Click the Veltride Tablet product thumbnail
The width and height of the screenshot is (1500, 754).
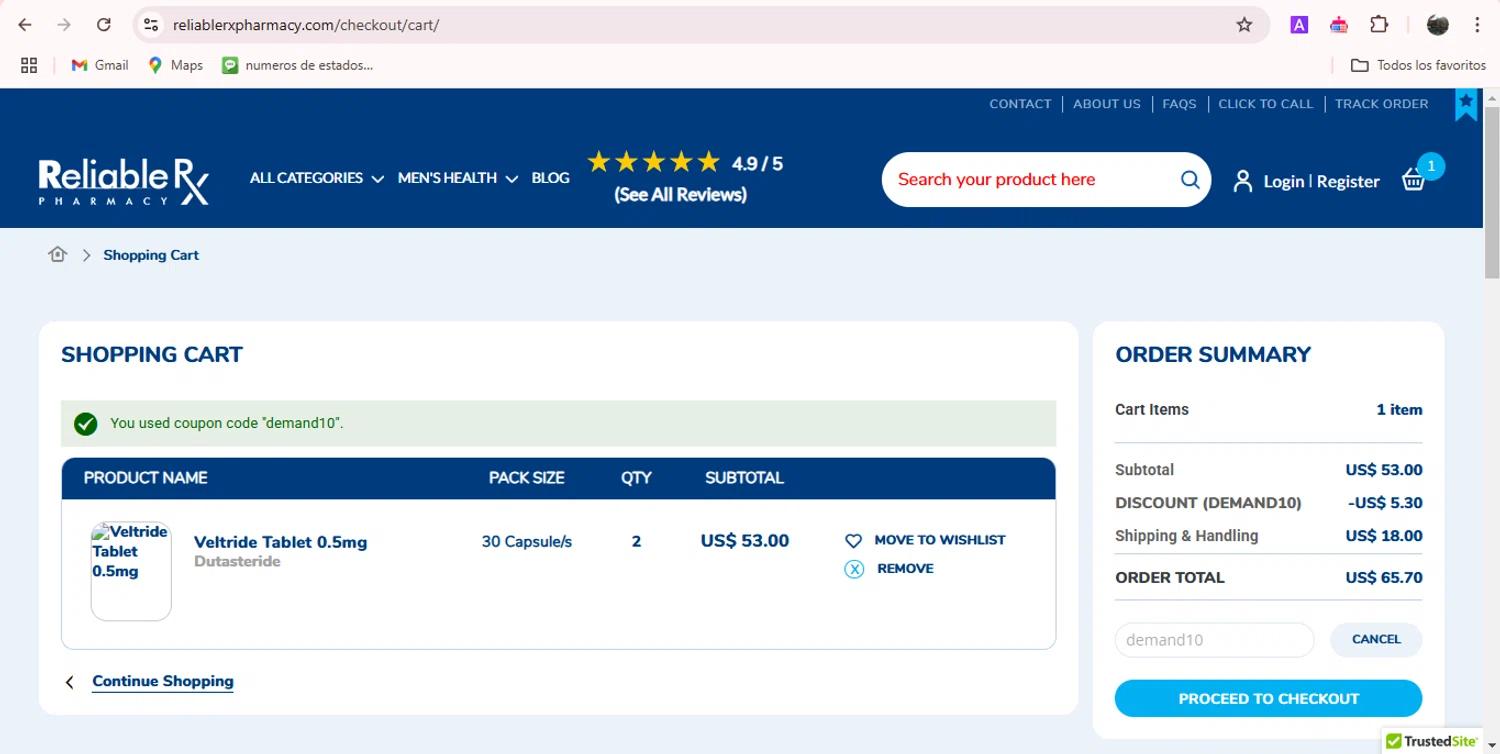click(131, 571)
